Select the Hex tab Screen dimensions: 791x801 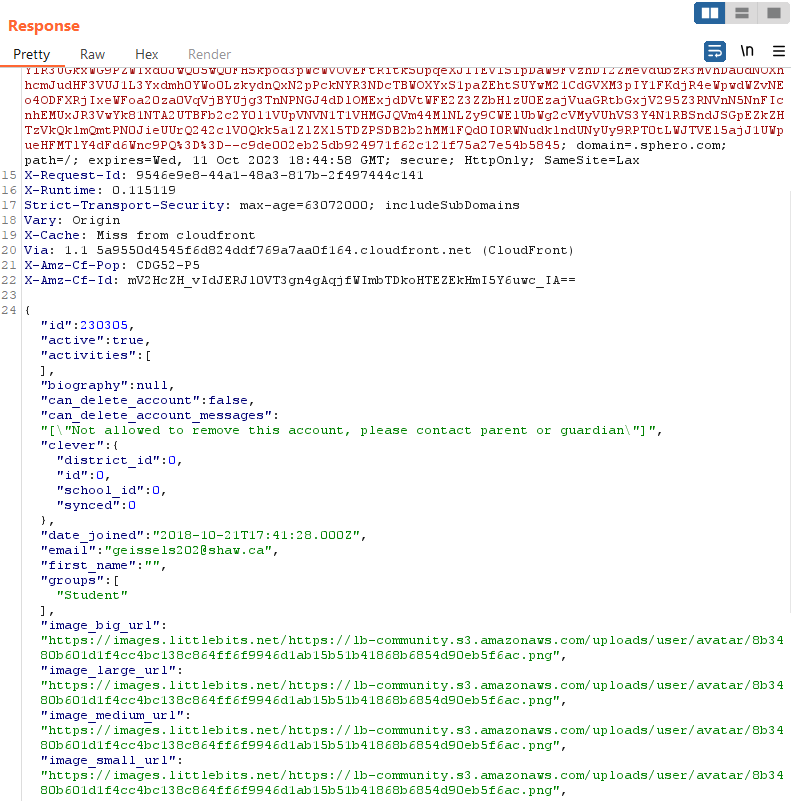[x=147, y=54]
